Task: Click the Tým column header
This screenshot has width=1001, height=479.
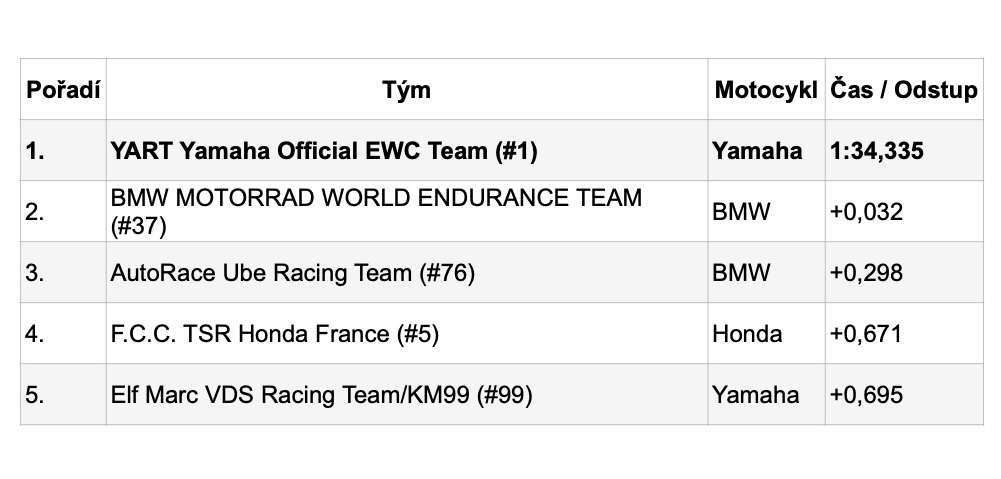Action: (x=407, y=89)
